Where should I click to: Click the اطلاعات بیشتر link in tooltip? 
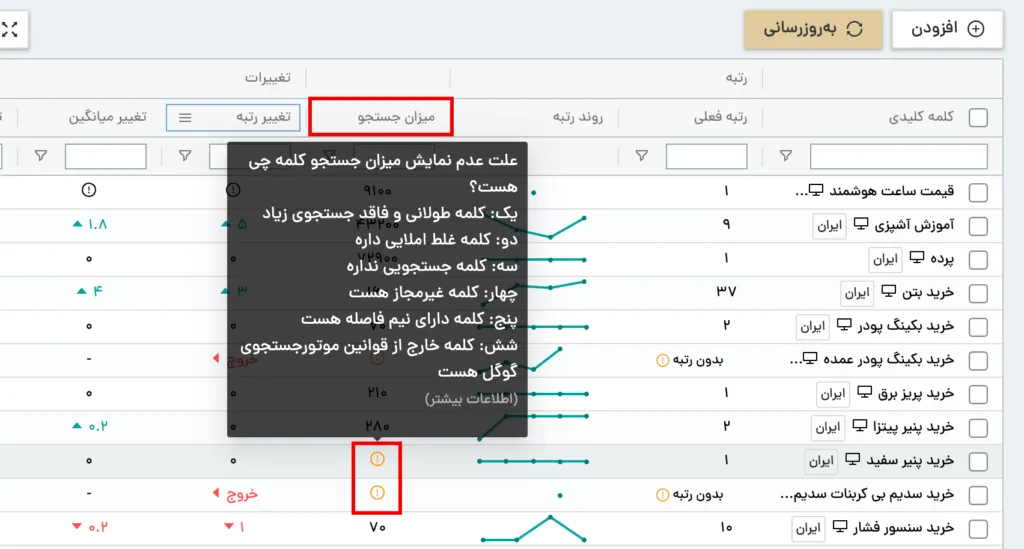pos(471,399)
